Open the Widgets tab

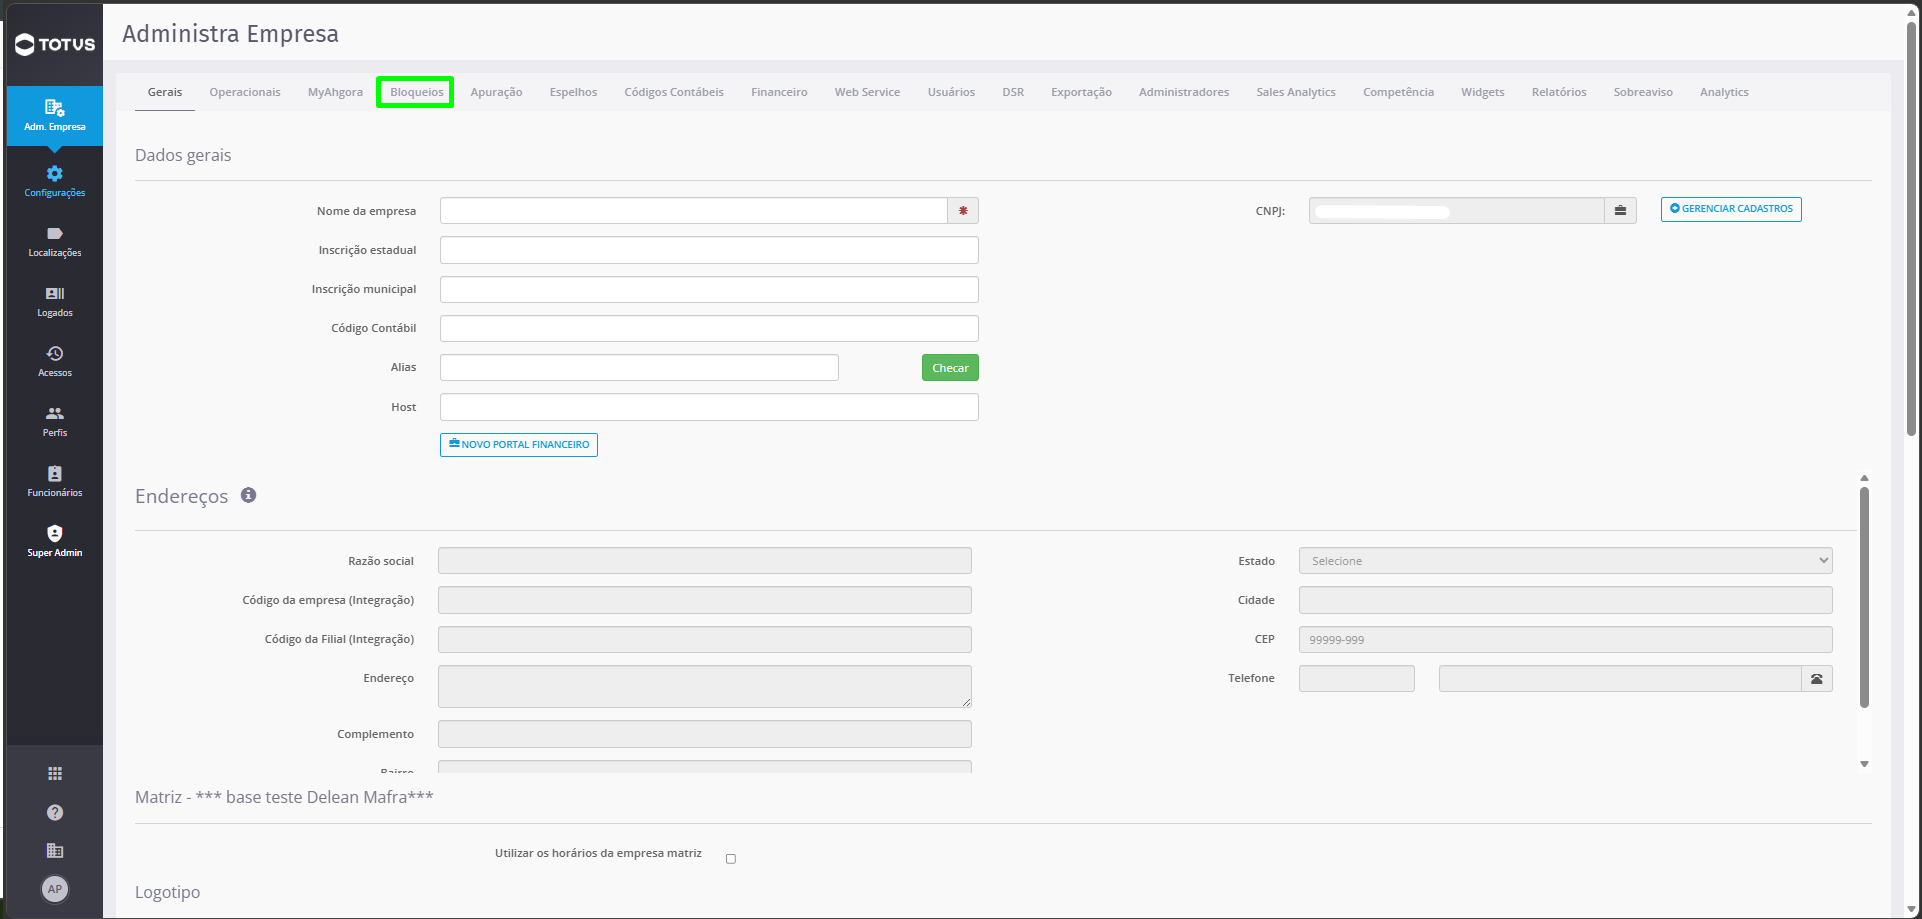point(1482,92)
